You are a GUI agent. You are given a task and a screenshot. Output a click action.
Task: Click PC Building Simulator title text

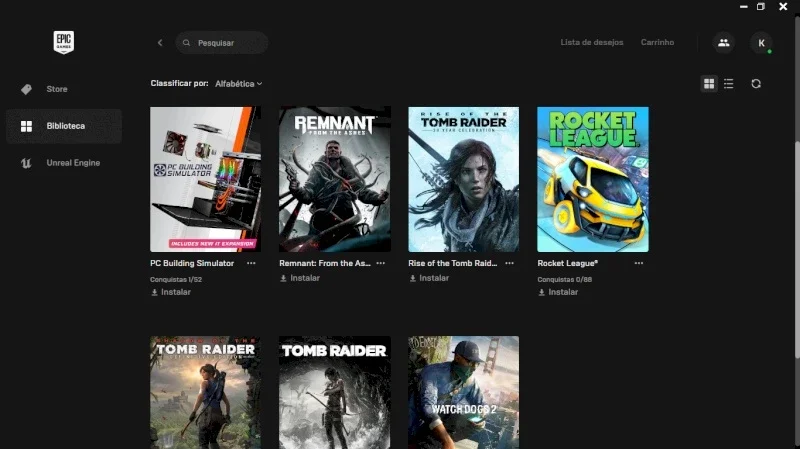[192, 263]
